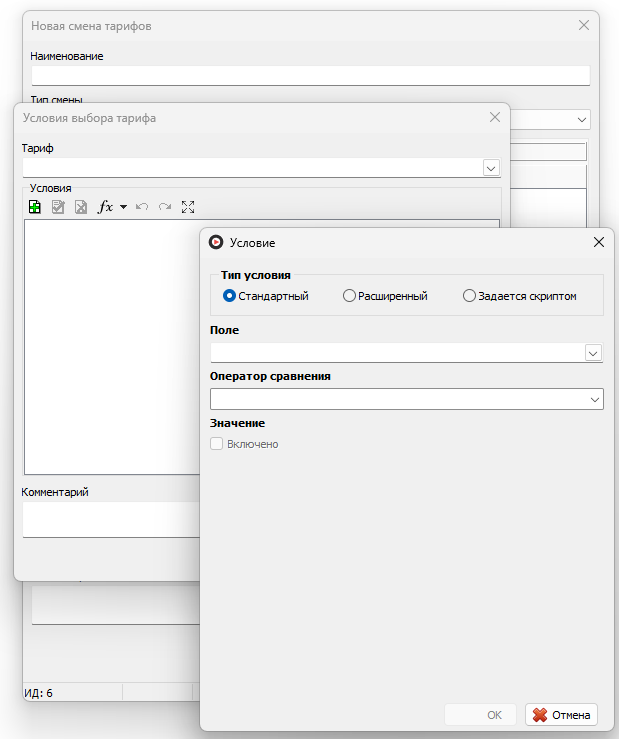
Task: Select the Расширенный radio button
Action: pos(349,296)
